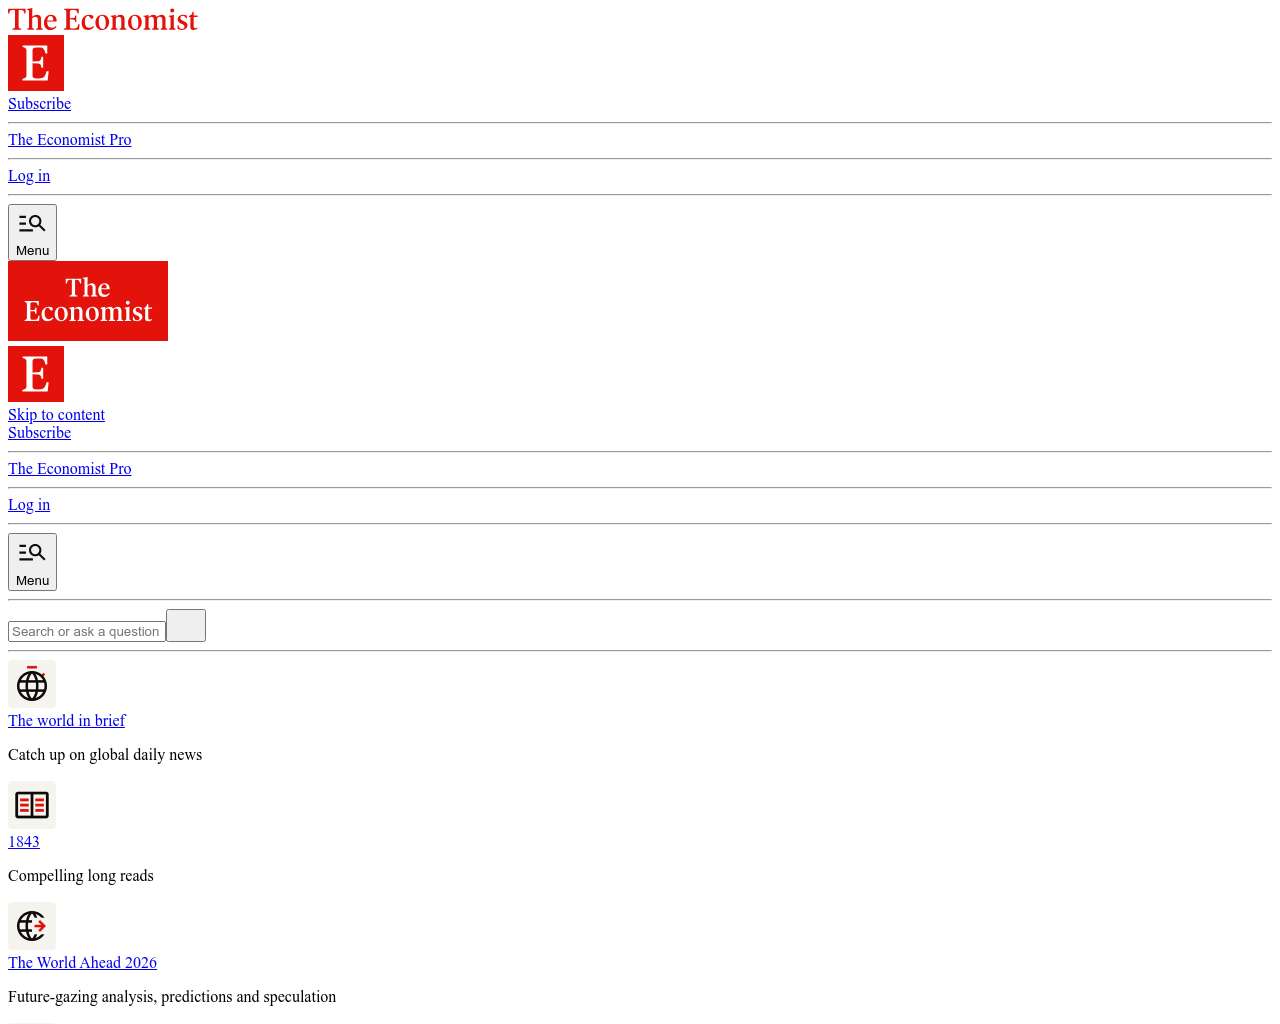The width and height of the screenshot is (1280, 1024).
Task: Follow the Skip to content link
Action: pyautogui.click(x=56, y=415)
